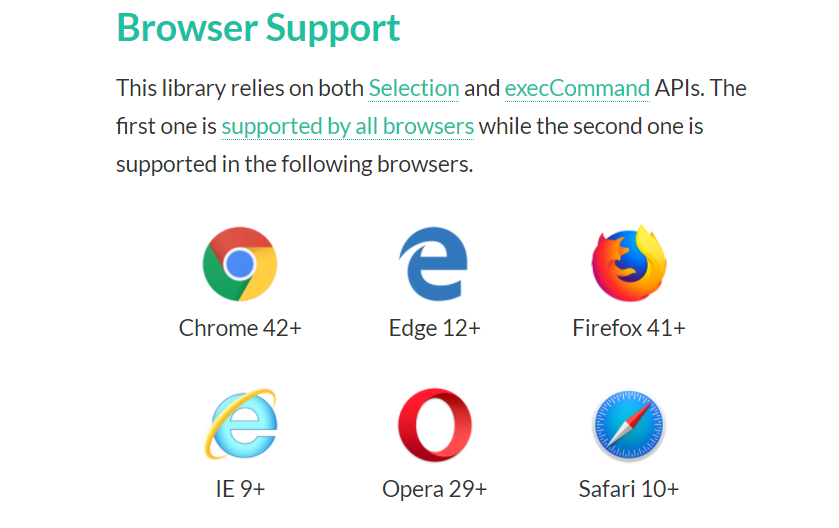Click the Safari compass icon
Viewport: 839px width, 528px height.
click(629, 425)
